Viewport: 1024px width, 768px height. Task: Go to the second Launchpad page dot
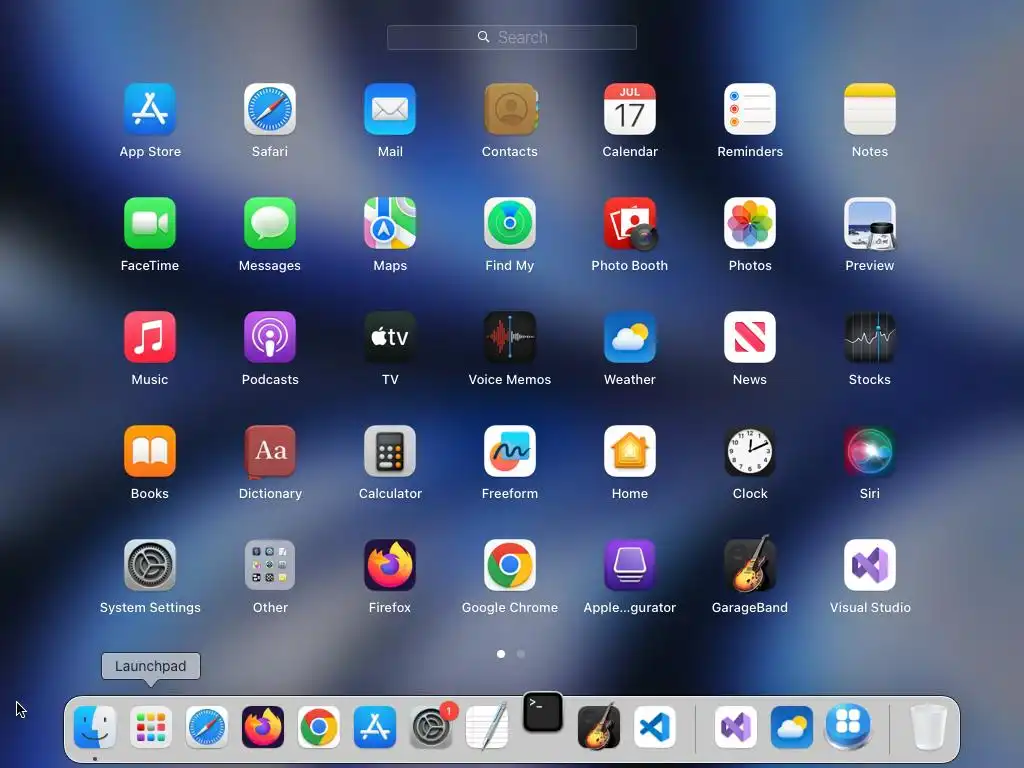point(520,654)
